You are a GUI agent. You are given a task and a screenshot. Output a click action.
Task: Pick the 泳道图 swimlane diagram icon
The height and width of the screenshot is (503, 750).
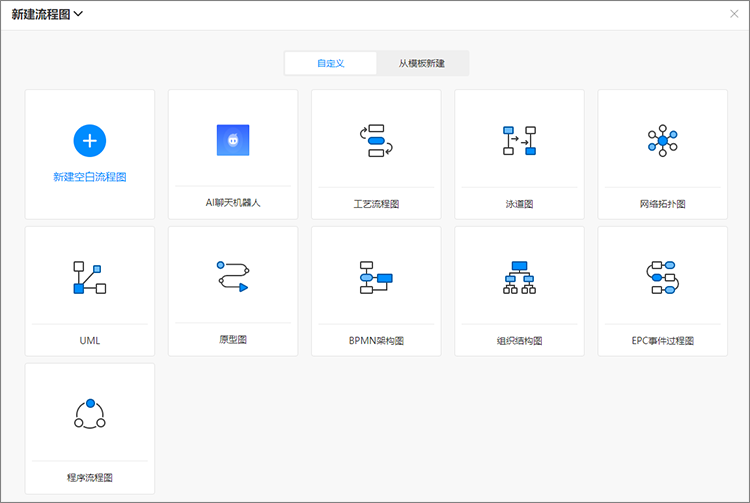click(519, 141)
